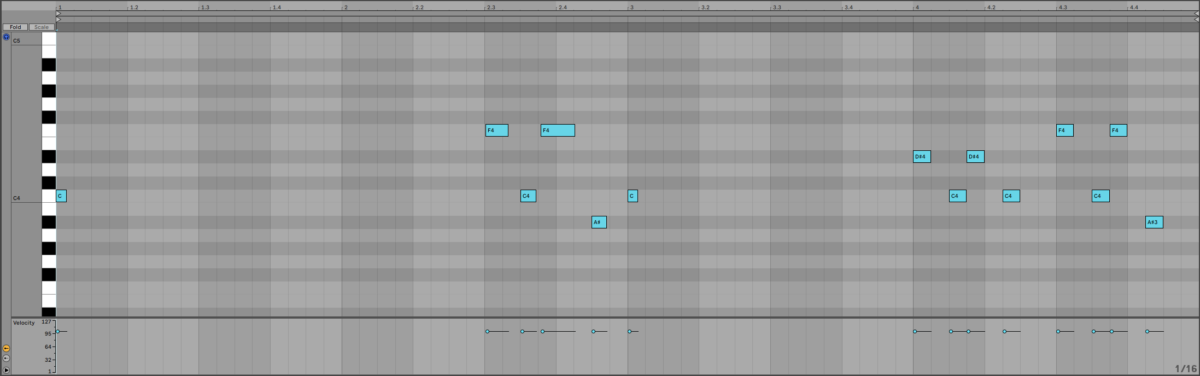Viewport: 1200px width, 376px height.
Task: Select the F4 note starting at 4.3
Action: point(1064,130)
